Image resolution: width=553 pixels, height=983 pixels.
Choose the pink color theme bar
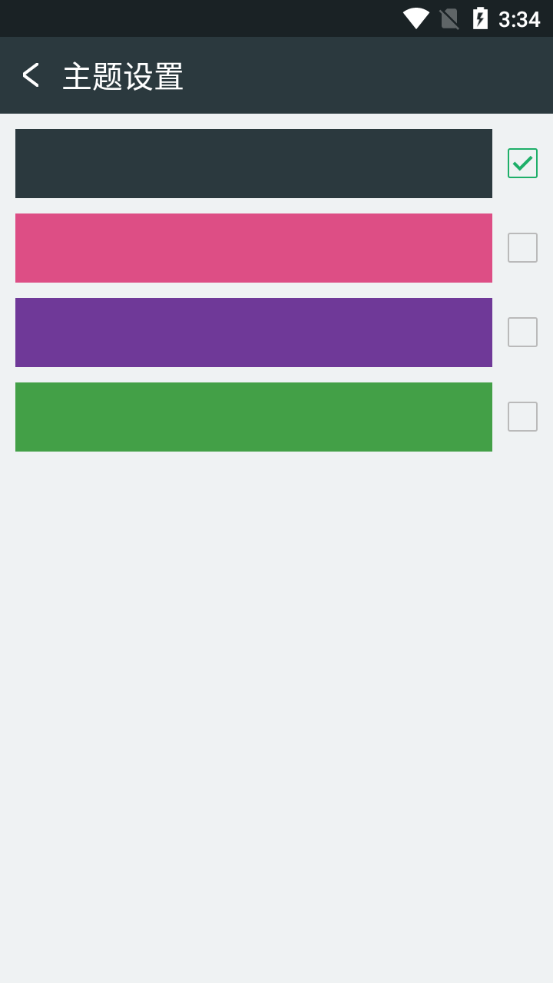pyautogui.click(x=253, y=248)
